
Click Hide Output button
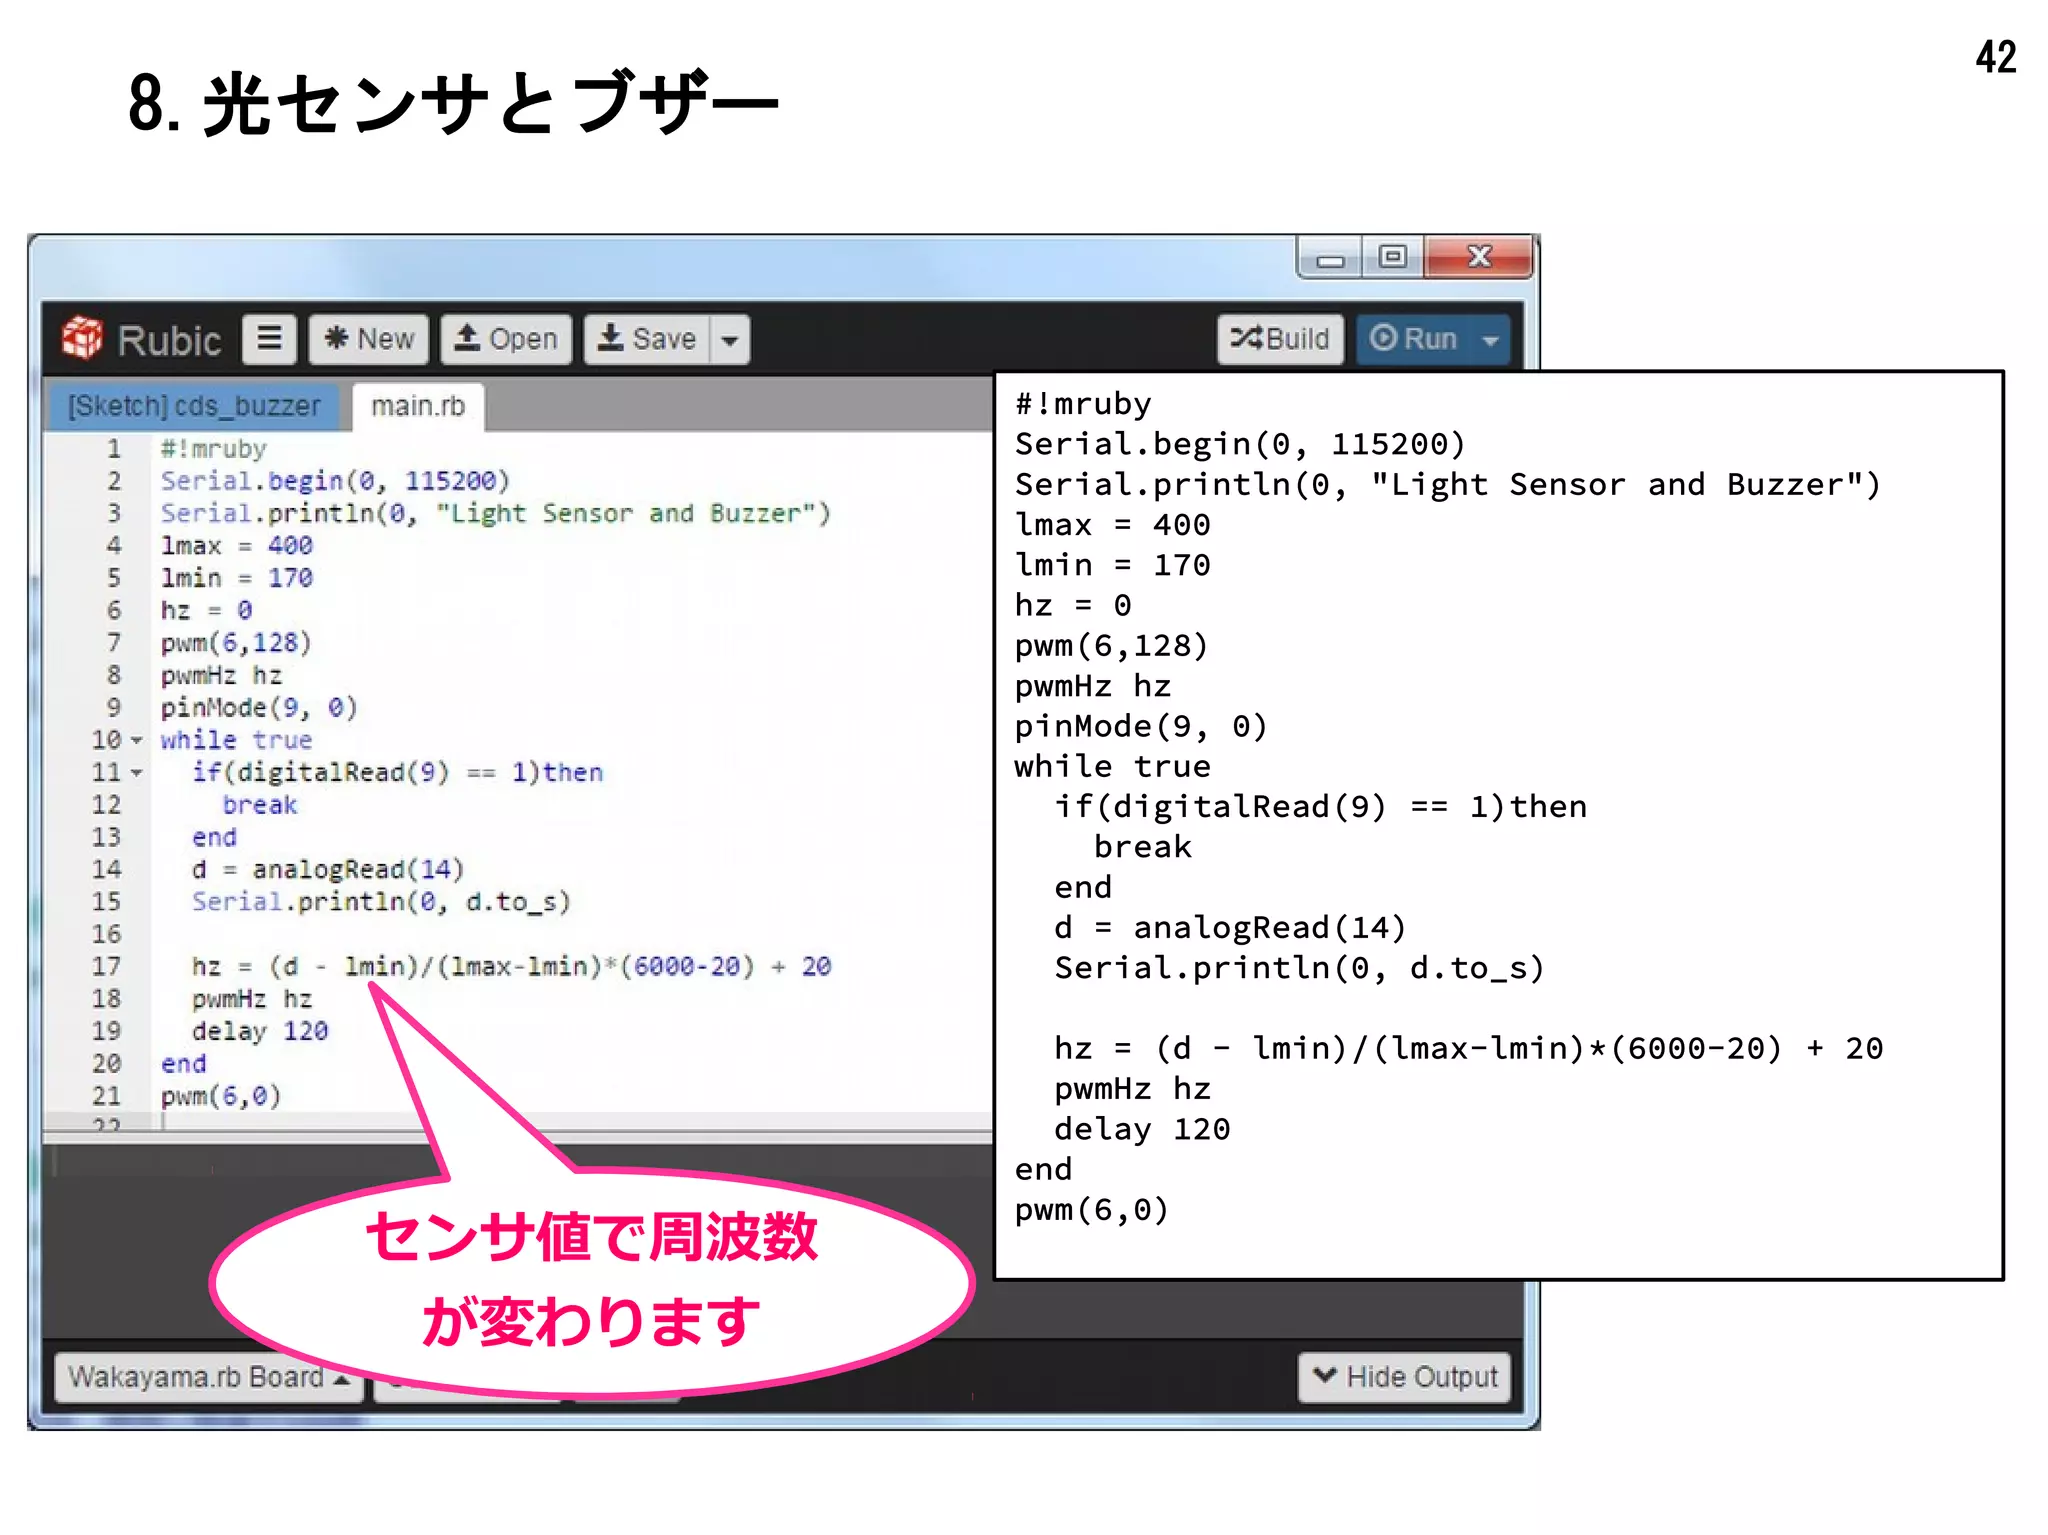(x=1404, y=1377)
